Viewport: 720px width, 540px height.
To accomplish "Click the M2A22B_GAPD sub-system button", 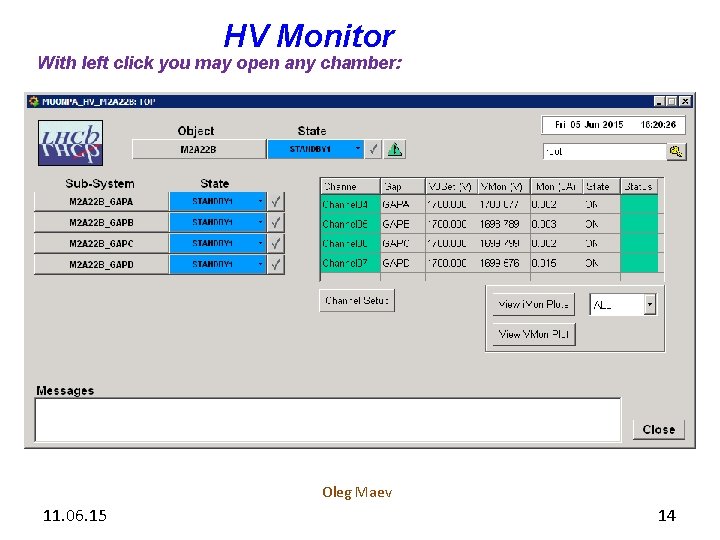I will [x=101, y=264].
